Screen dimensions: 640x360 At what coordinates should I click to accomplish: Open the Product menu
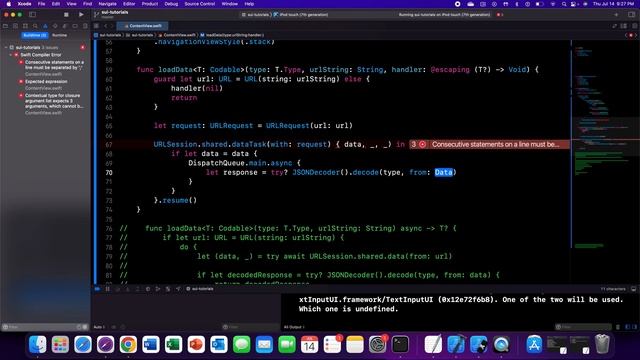click(150, 4)
